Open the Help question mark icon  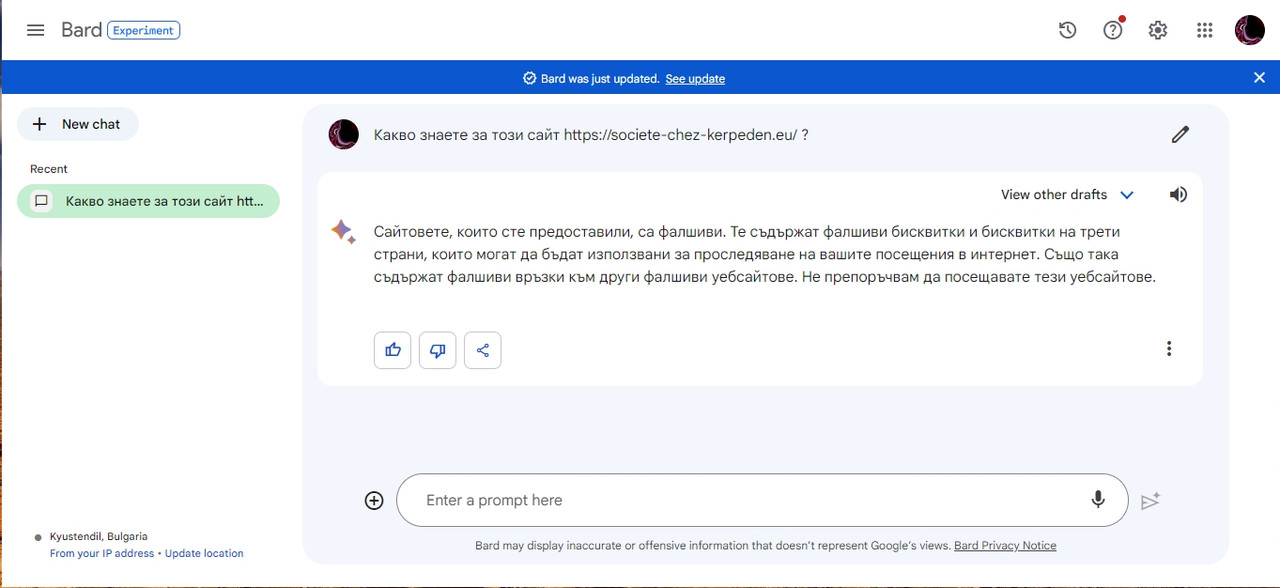click(1113, 30)
